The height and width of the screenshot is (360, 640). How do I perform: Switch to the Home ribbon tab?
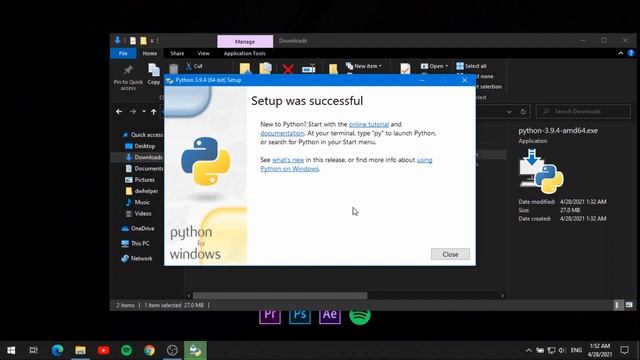149,53
